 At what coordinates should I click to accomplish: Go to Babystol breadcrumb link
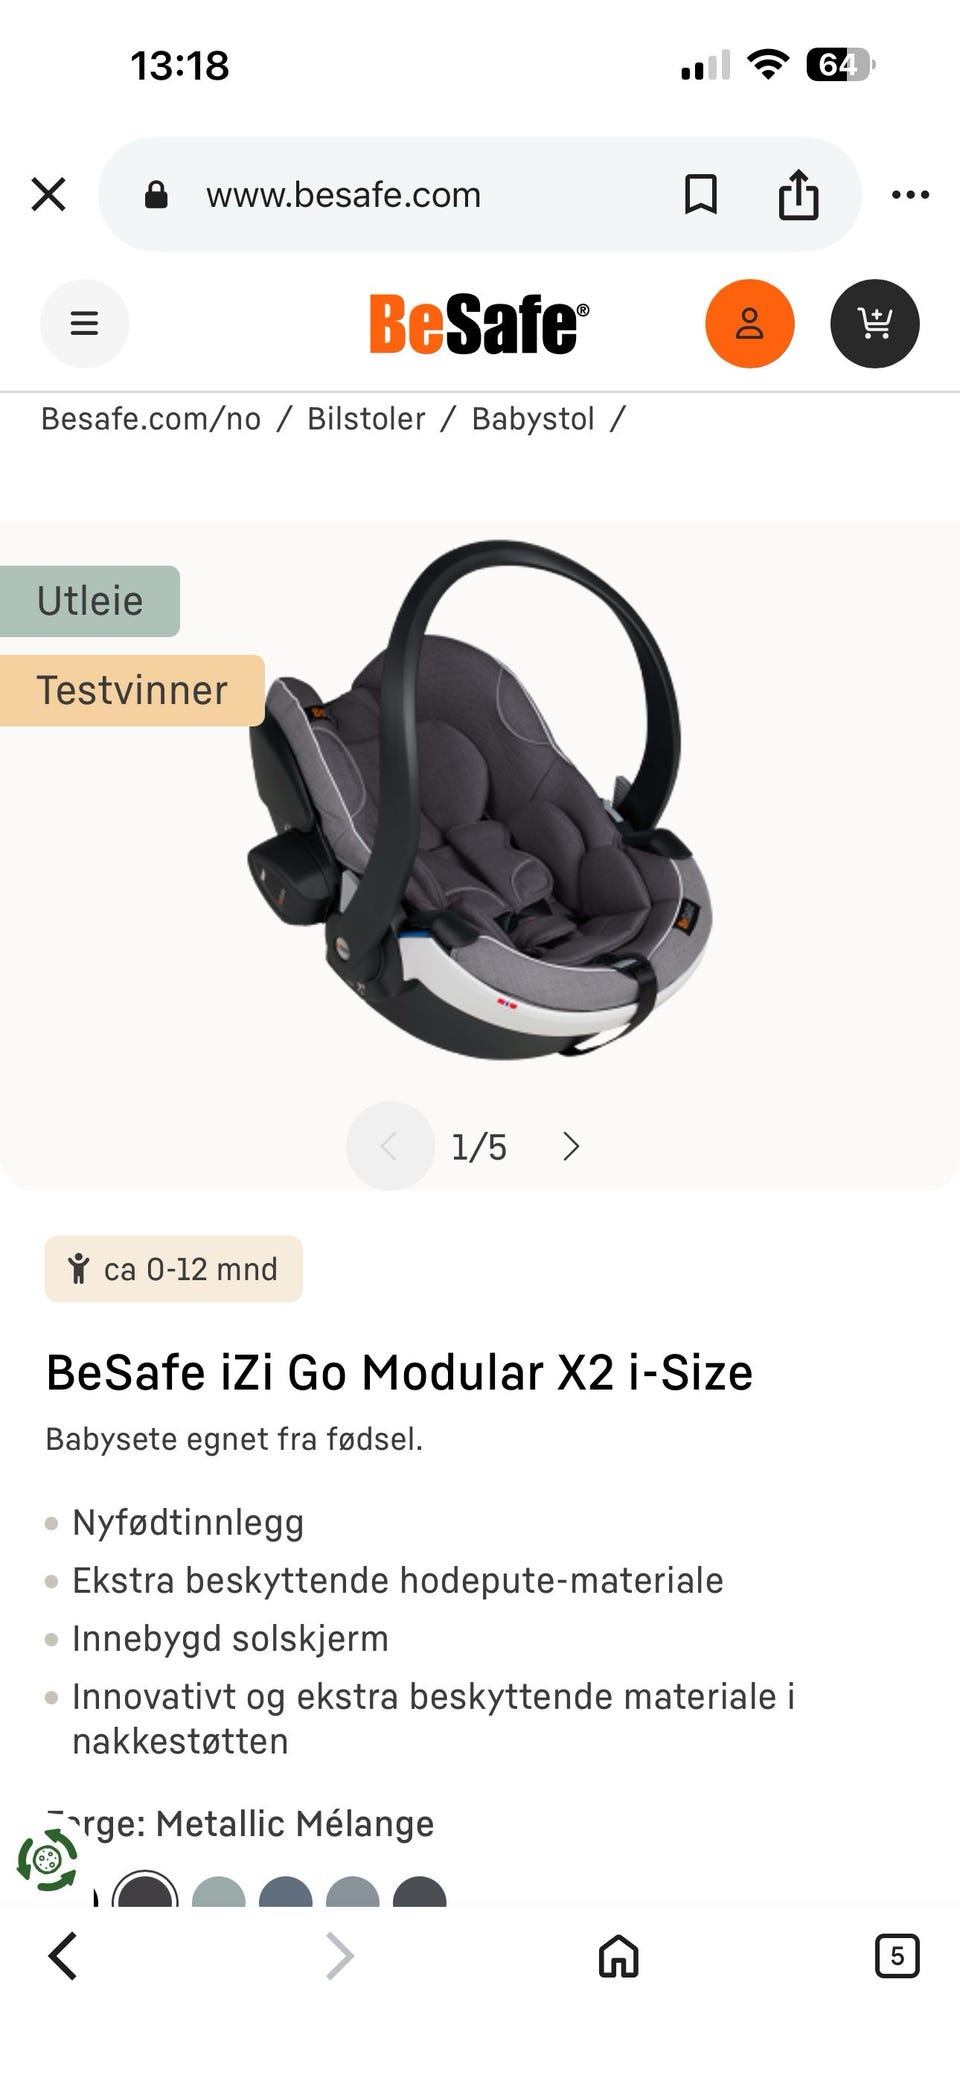[x=533, y=419]
